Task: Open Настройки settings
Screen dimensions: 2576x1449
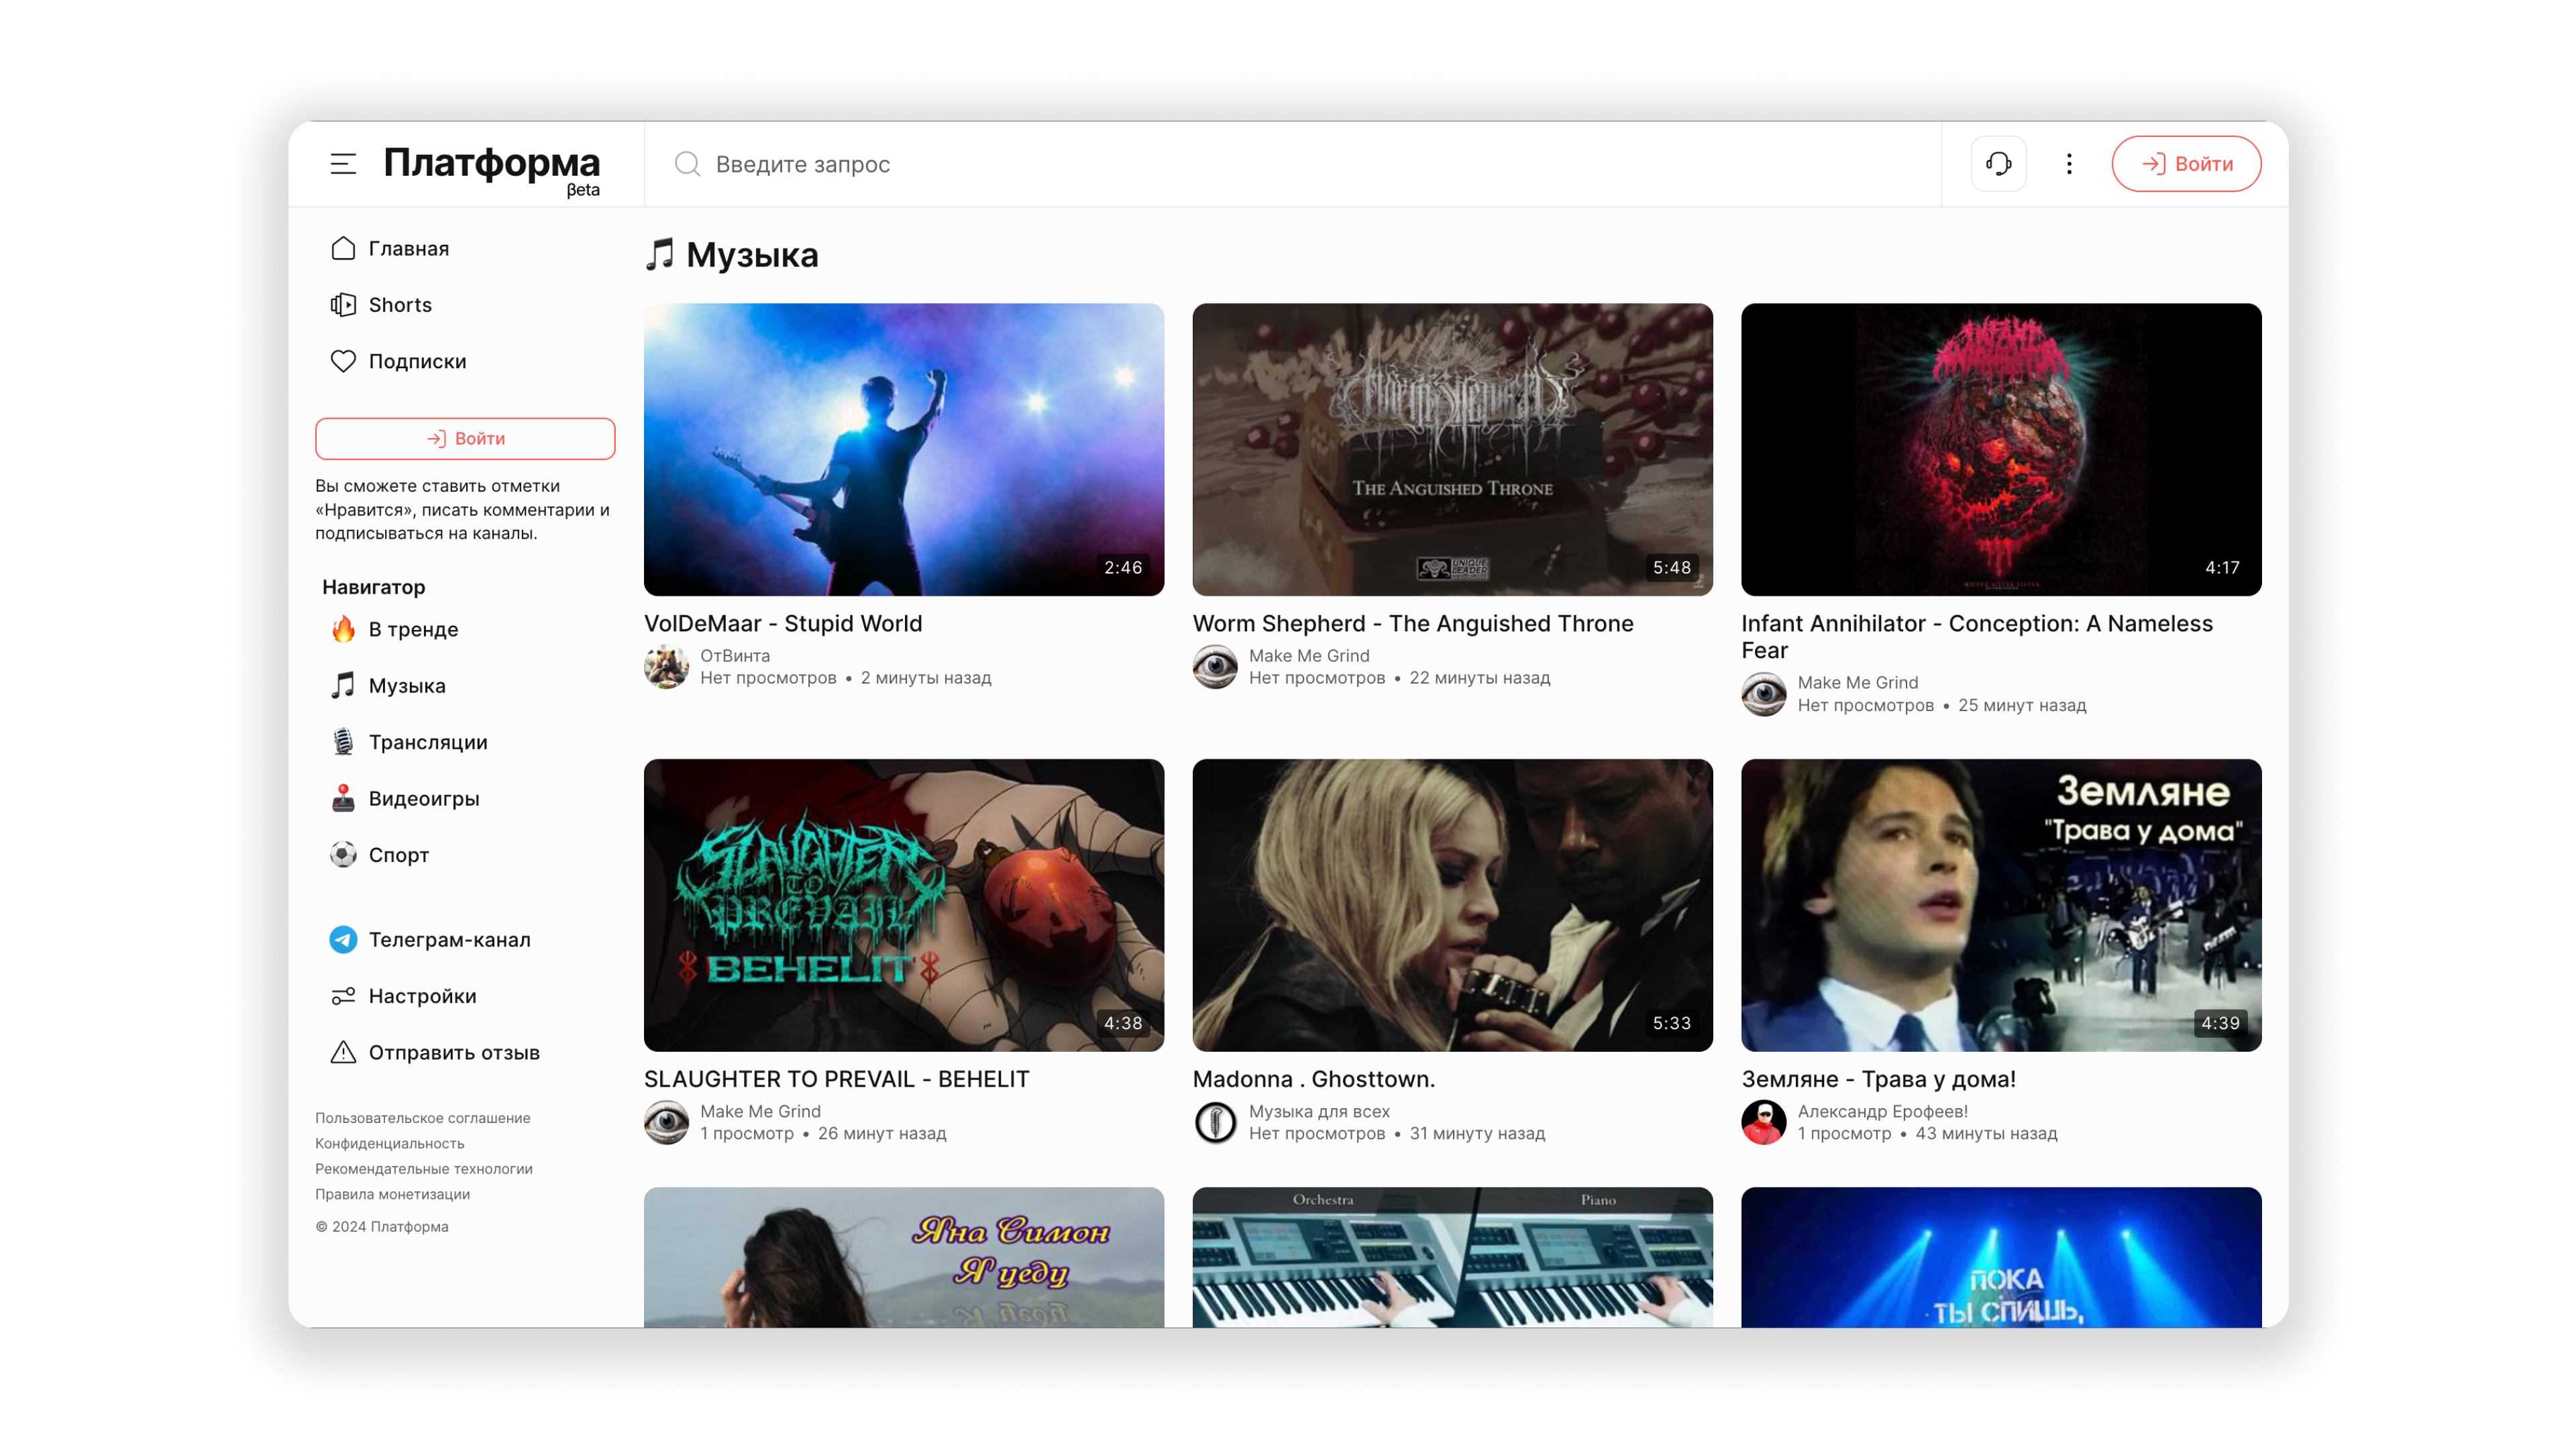Action: (x=465, y=996)
